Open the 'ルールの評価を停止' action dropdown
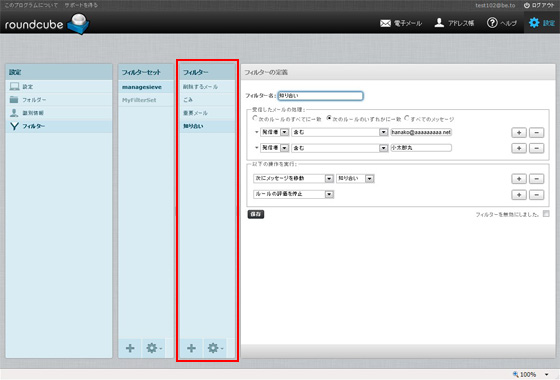Image resolution: width=560 pixels, height=380 pixels. [293, 194]
